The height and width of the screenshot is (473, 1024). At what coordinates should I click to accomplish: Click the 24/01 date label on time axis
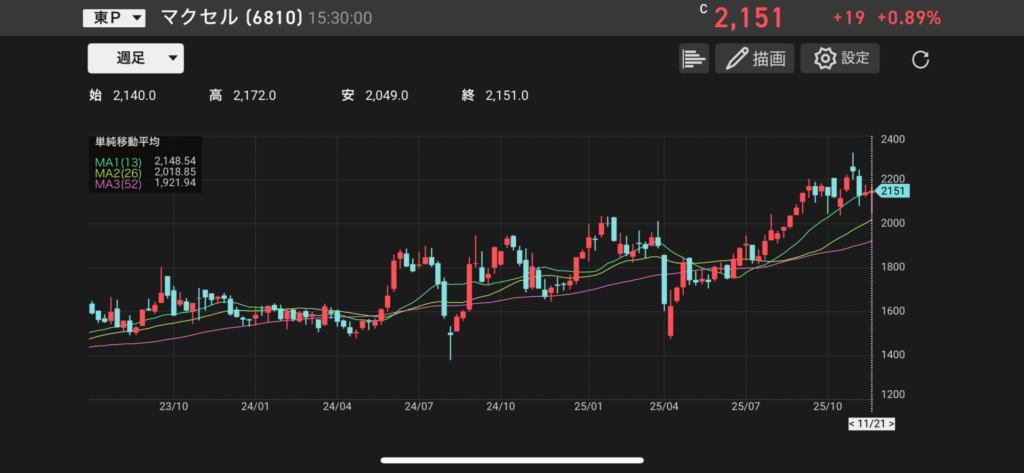click(x=255, y=407)
